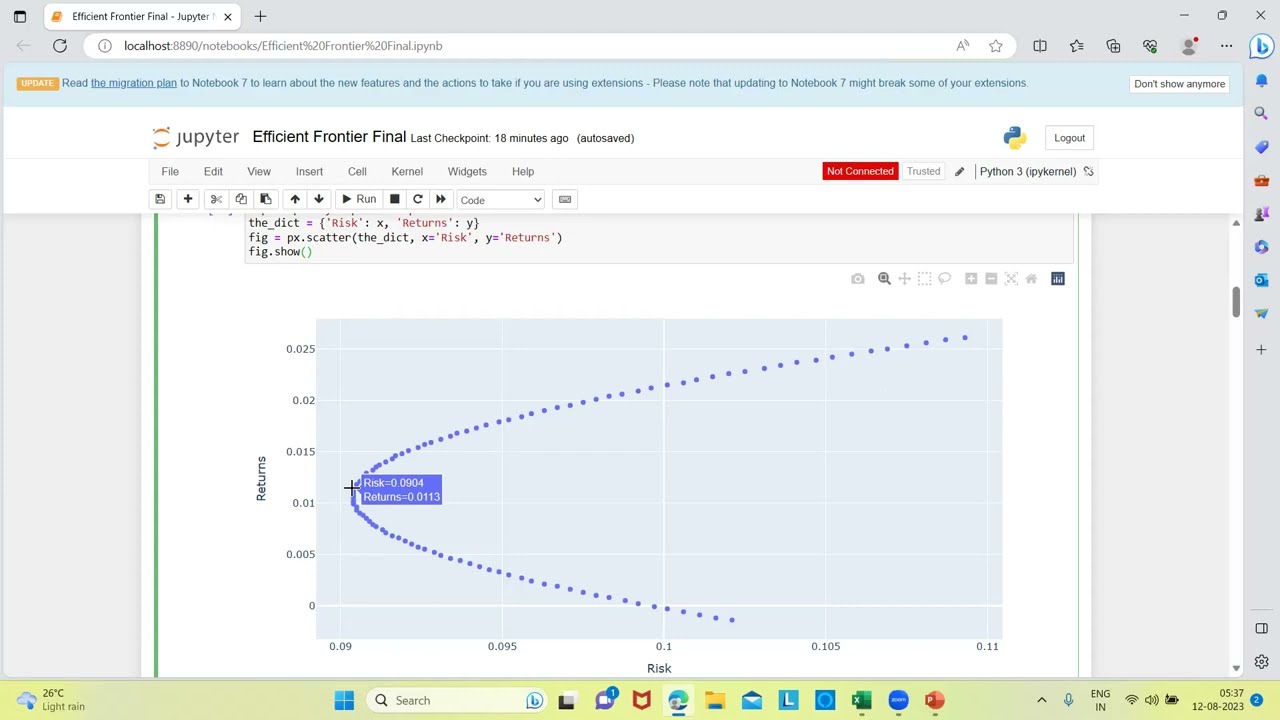
Task: Open the Insert menu
Action: (309, 171)
